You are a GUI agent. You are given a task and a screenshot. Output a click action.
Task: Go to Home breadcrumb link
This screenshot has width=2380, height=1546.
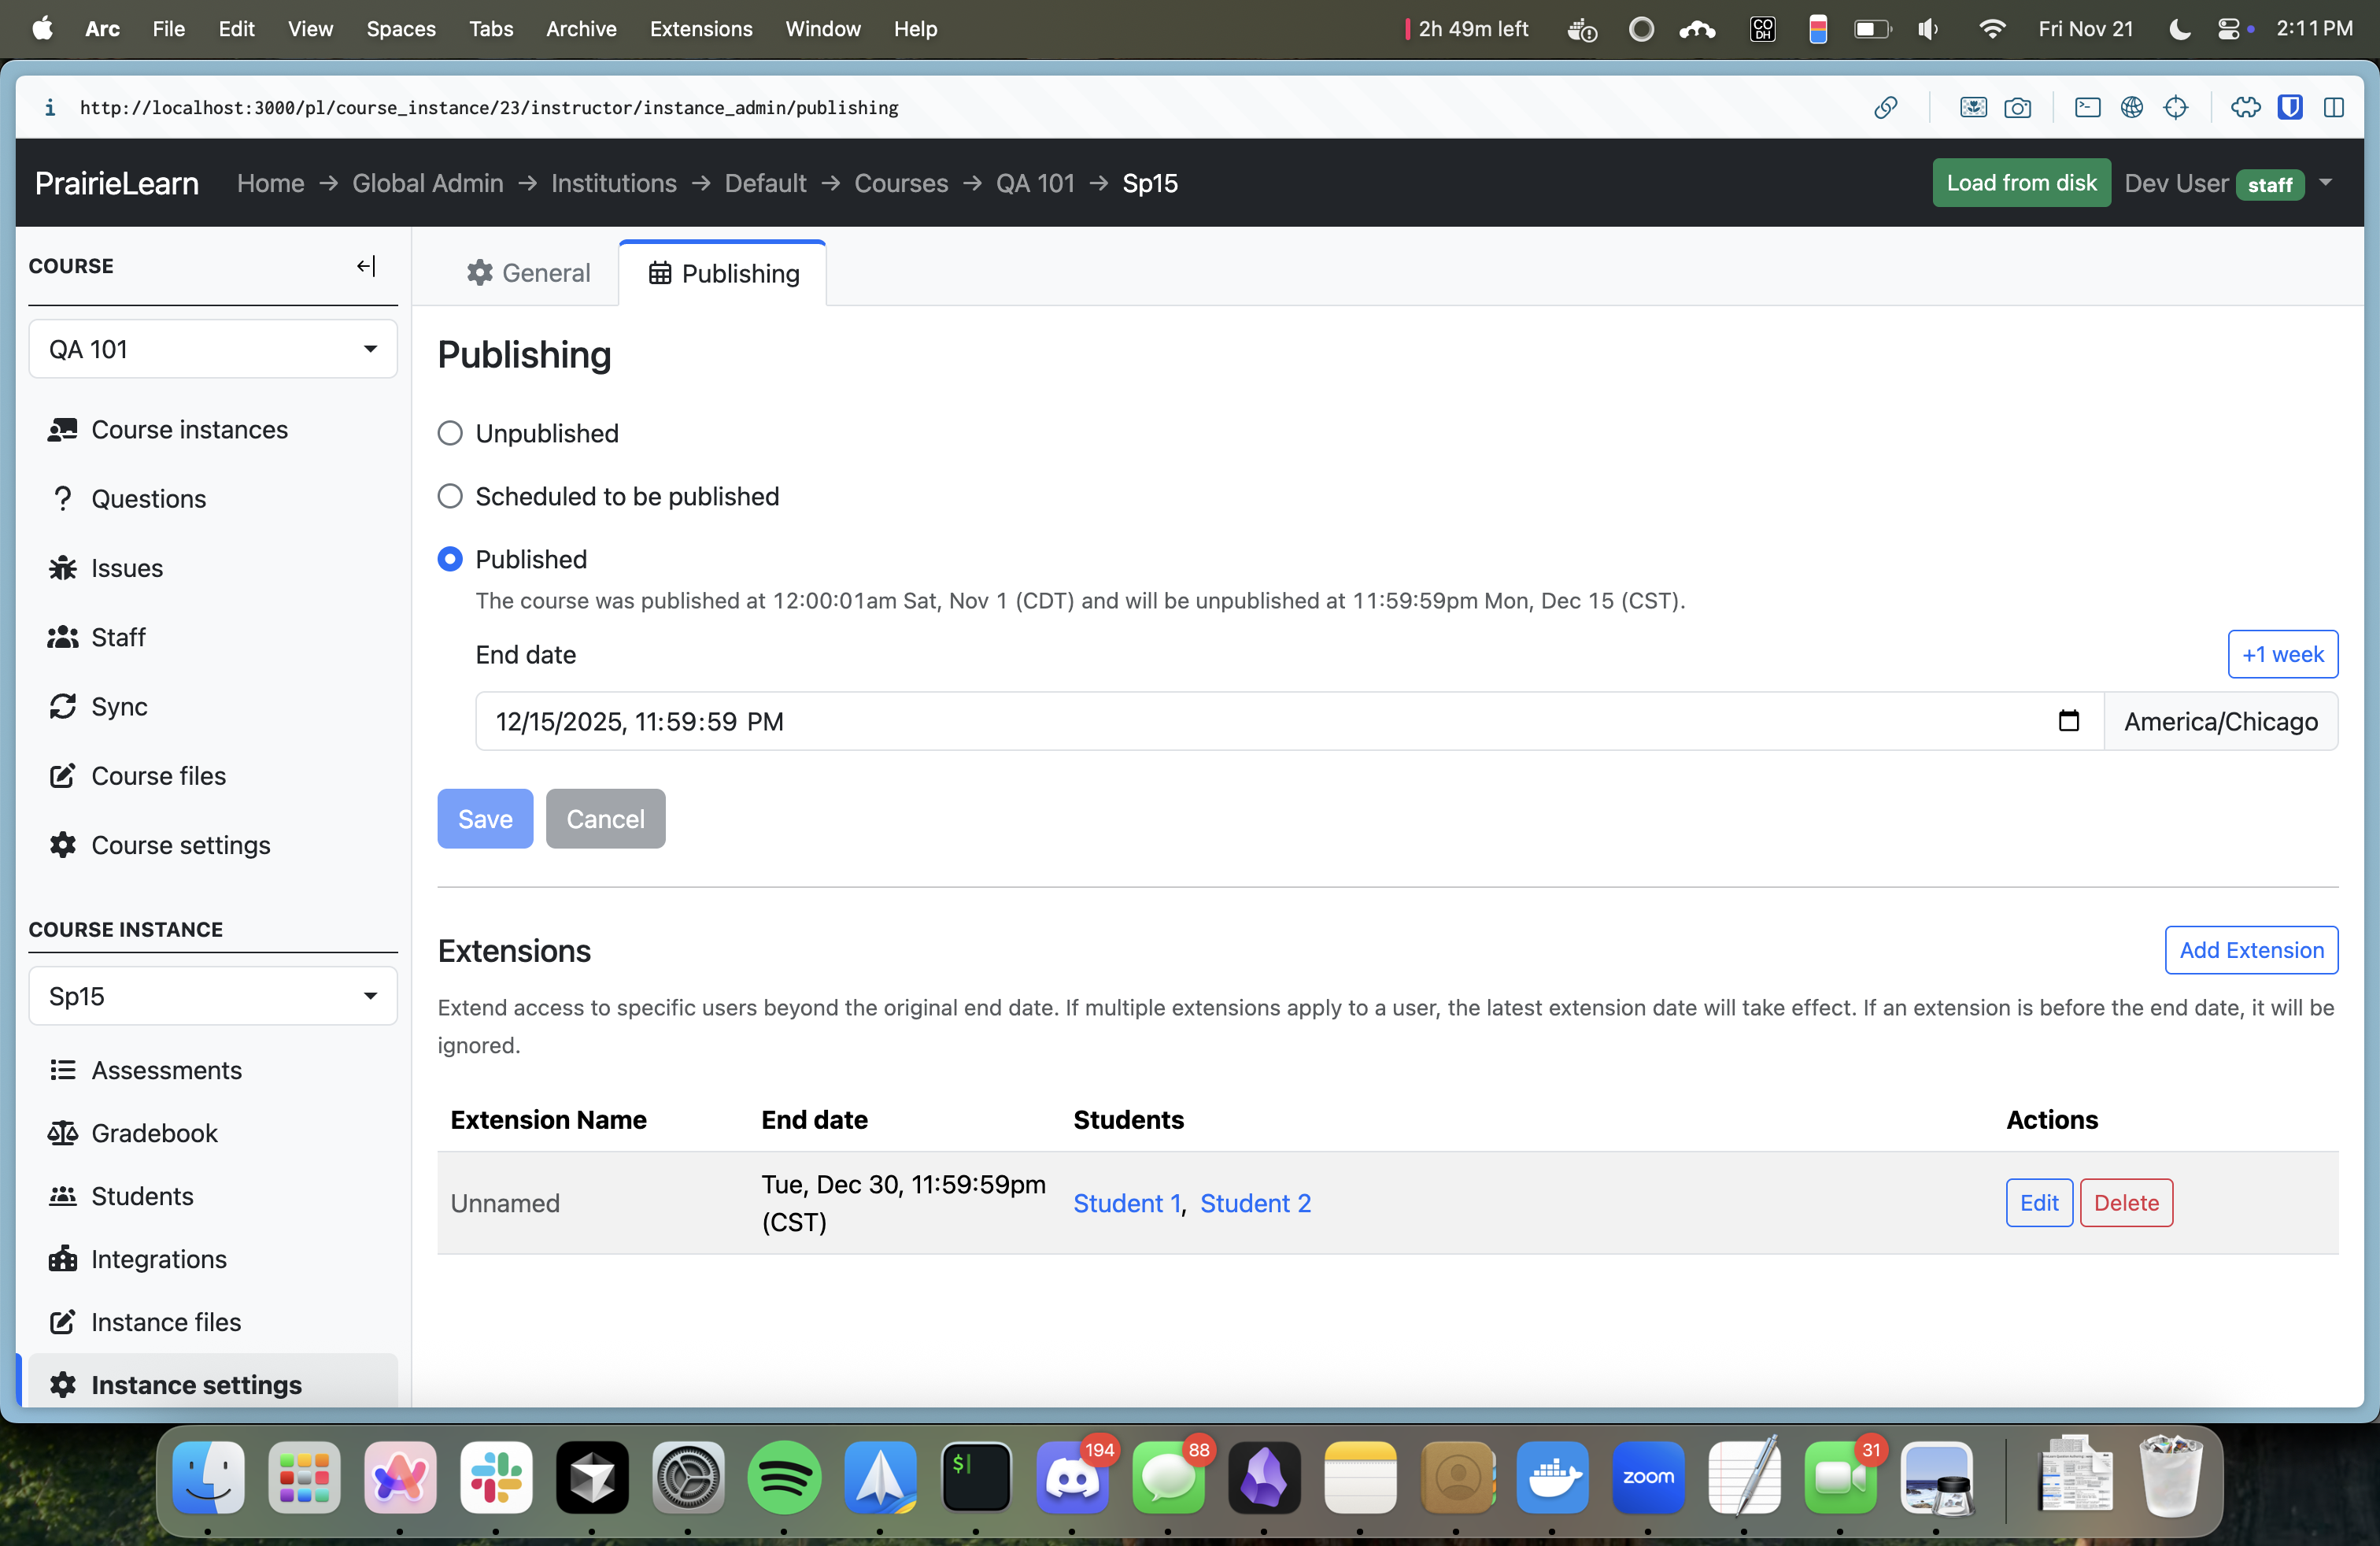(x=271, y=183)
